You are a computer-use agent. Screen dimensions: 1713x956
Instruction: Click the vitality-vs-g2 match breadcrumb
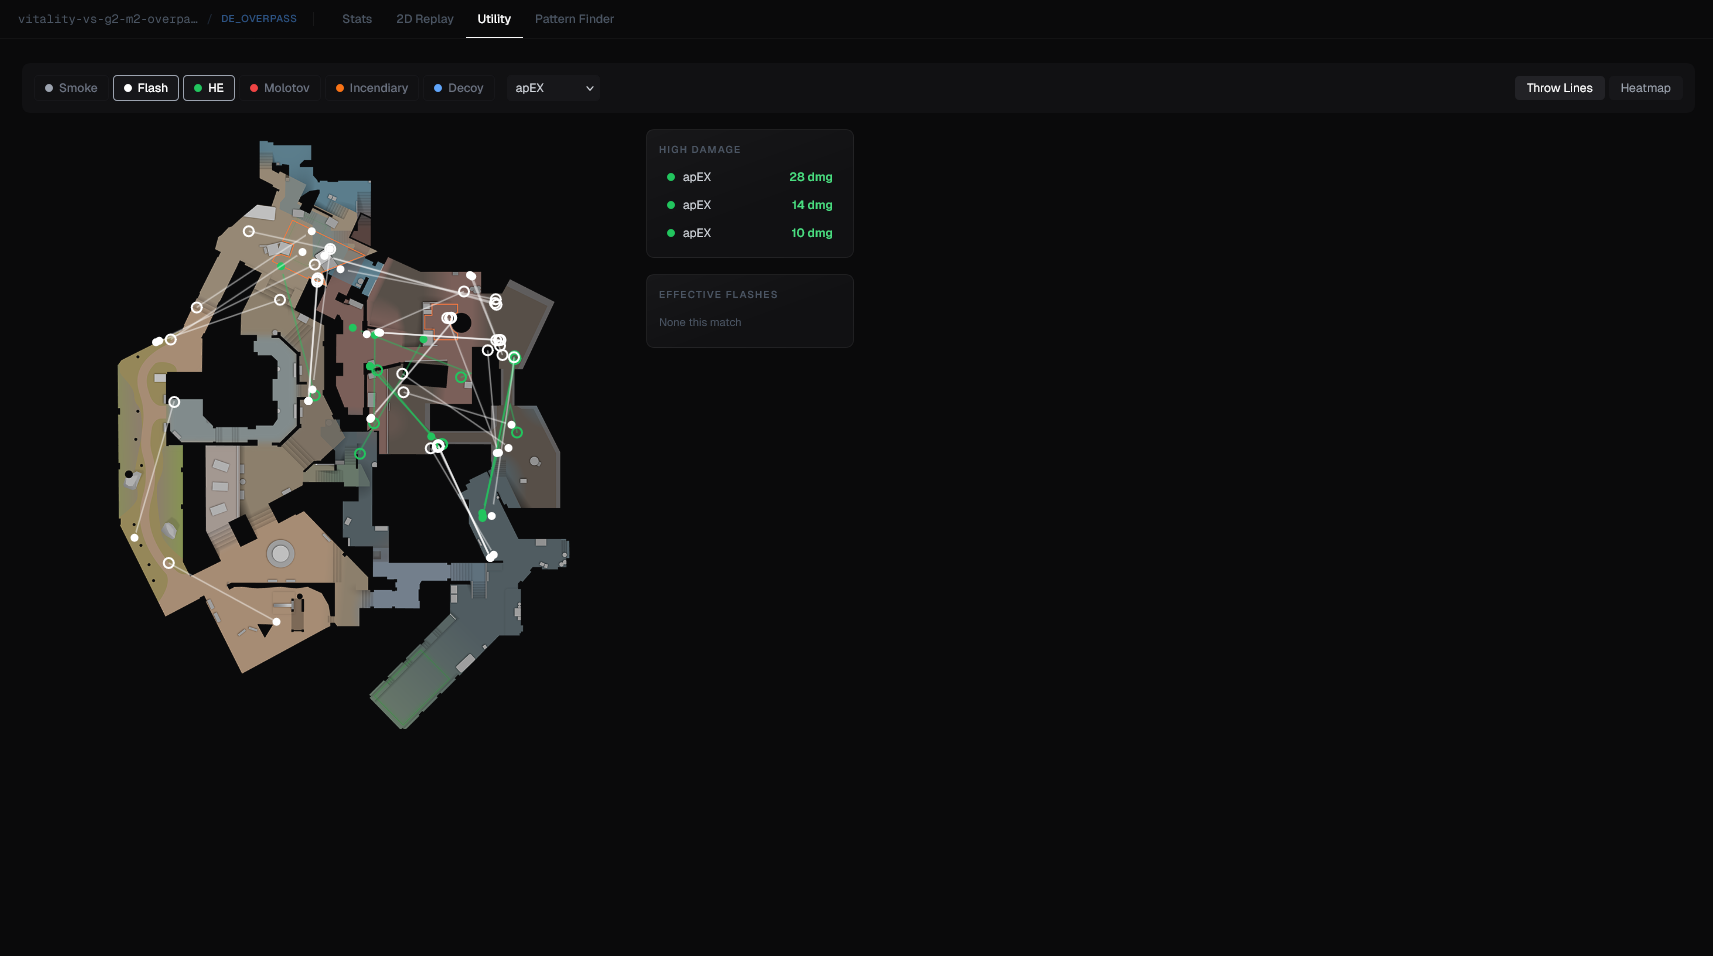point(108,19)
